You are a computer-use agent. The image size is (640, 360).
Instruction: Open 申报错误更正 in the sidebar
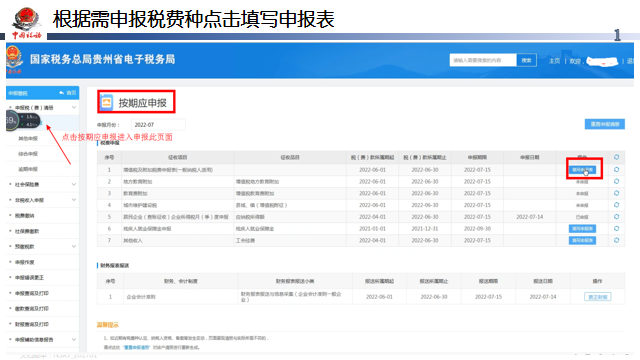(29, 278)
